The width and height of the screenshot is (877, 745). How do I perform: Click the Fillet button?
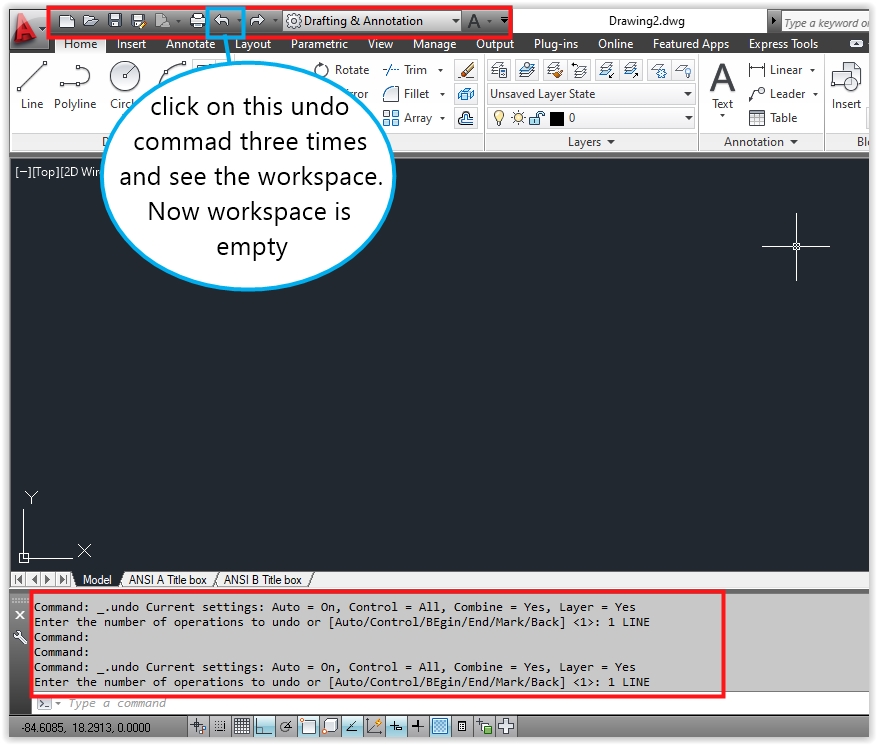pyautogui.click(x=407, y=94)
